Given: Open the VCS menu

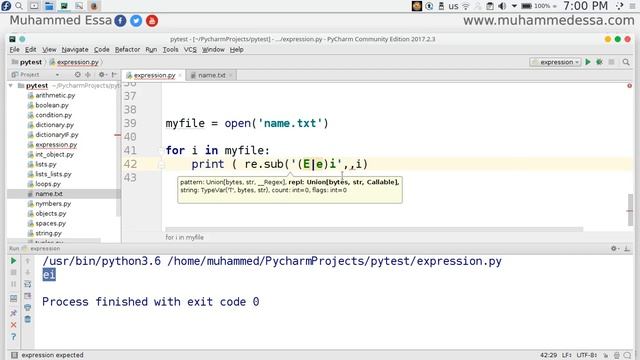Looking at the screenshot, I should pyautogui.click(x=190, y=49).
